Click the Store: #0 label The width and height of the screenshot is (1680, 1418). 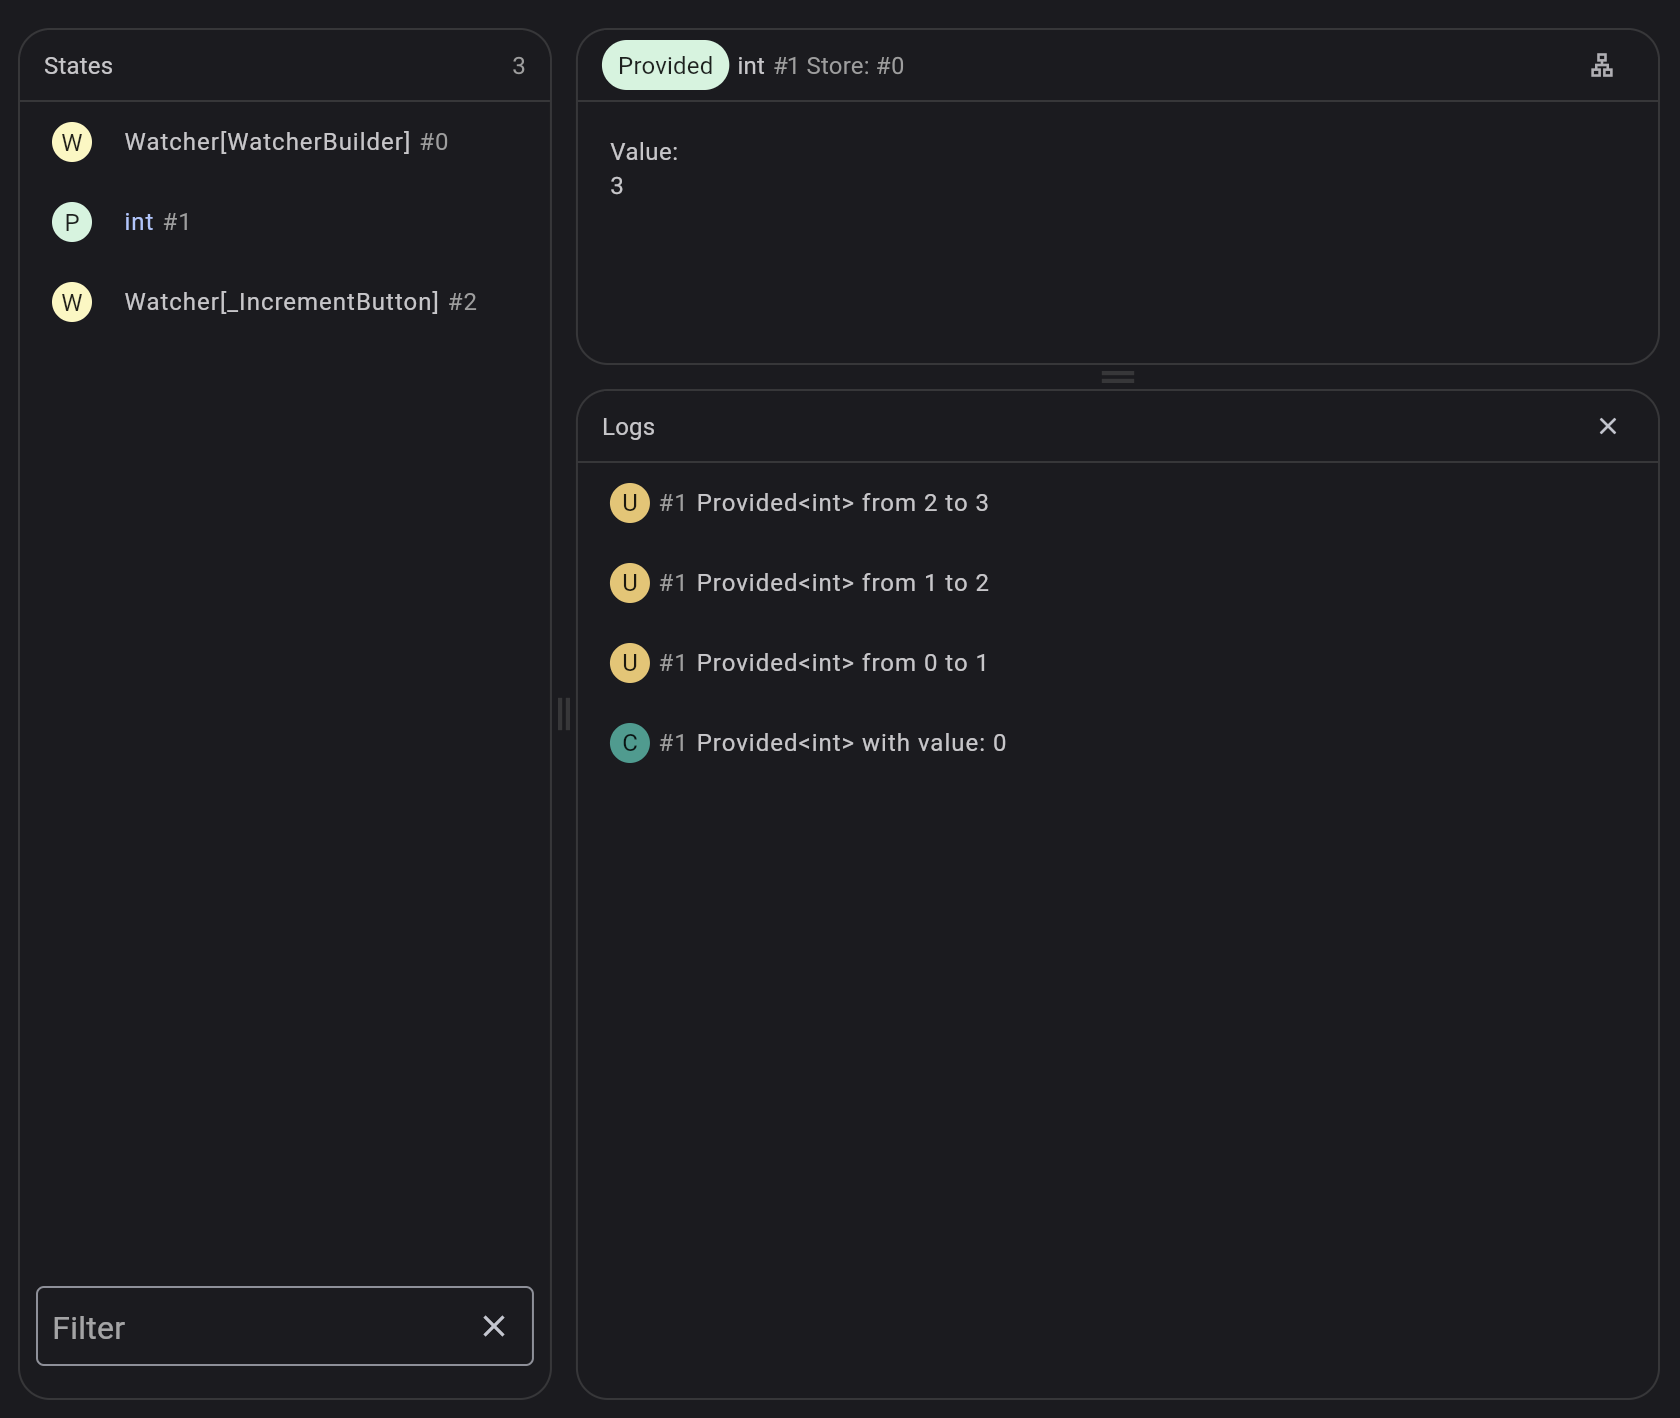[x=855, y=66]
